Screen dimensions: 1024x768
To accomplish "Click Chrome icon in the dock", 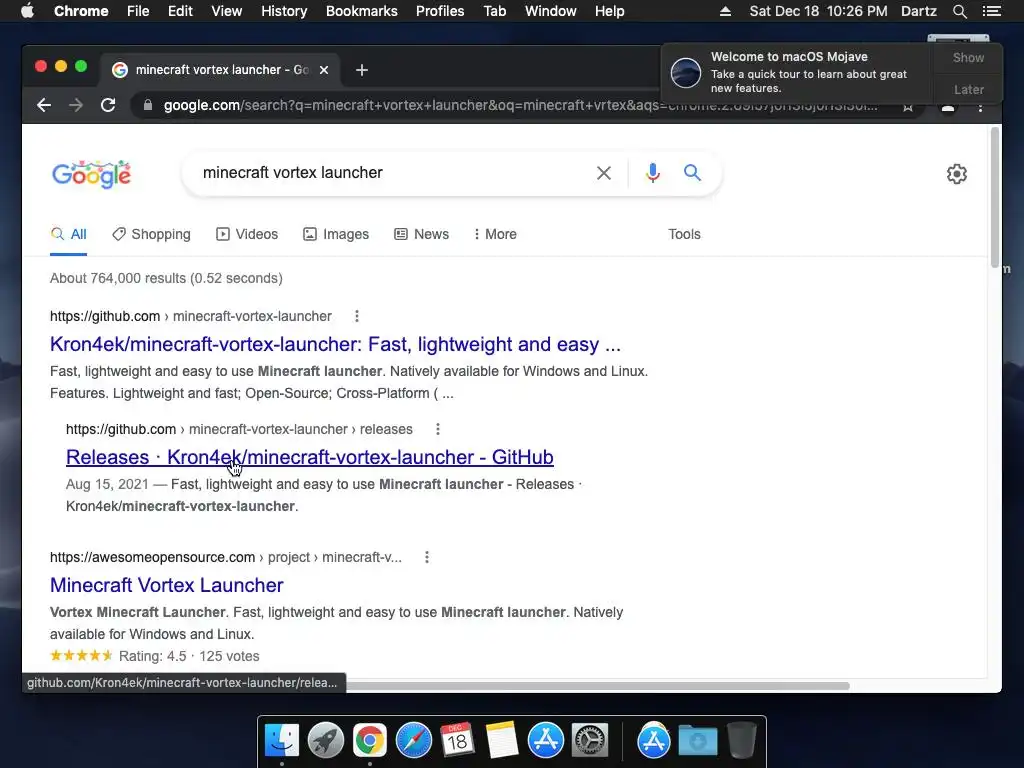I will click(370, 741).
